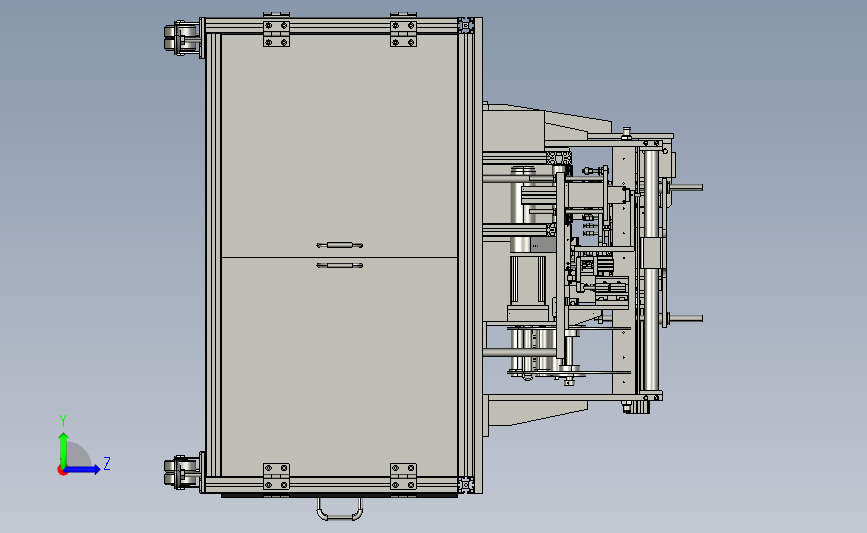Select the lower protruding shaft on the right mechanism
Image resolution: width=867 pixels, height=533 pixels.
point(686,318)
